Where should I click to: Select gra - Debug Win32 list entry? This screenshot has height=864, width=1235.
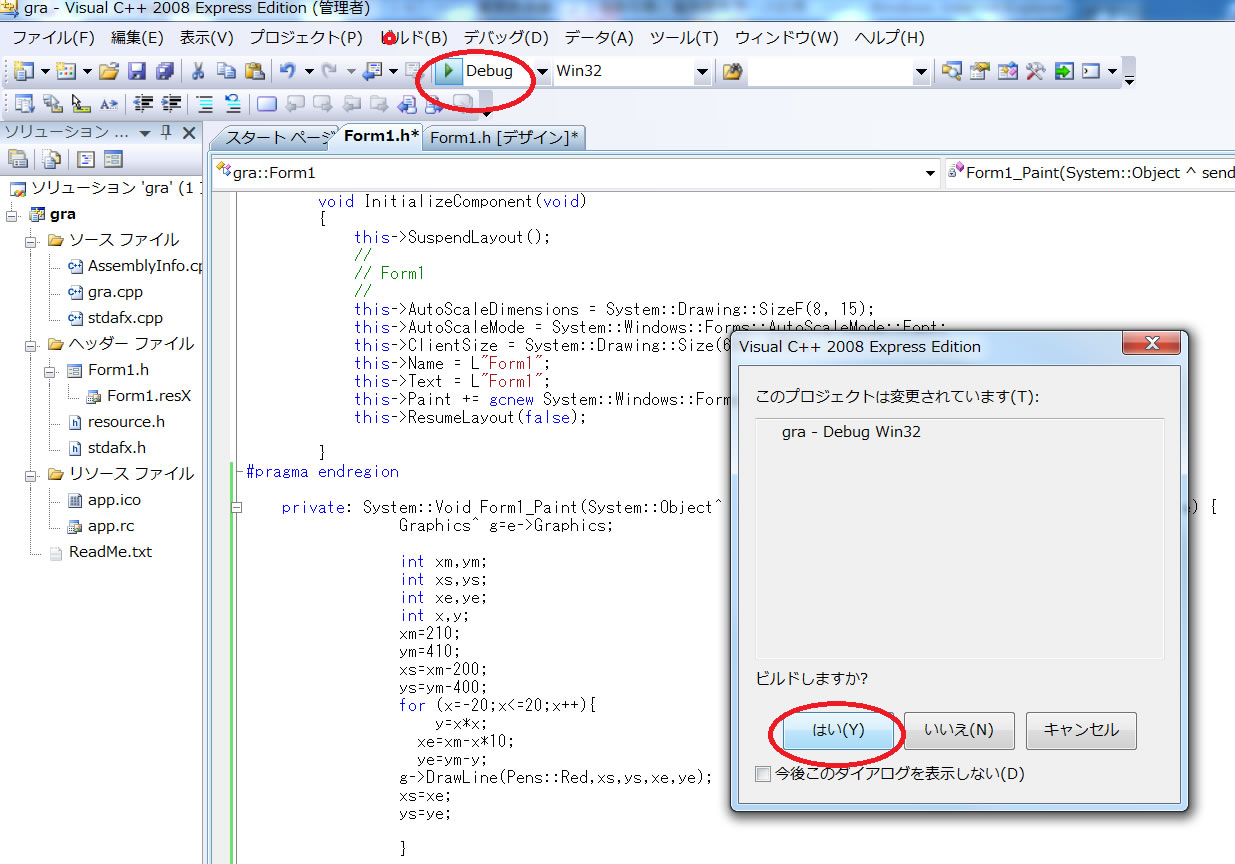click(x=851, y=432)
